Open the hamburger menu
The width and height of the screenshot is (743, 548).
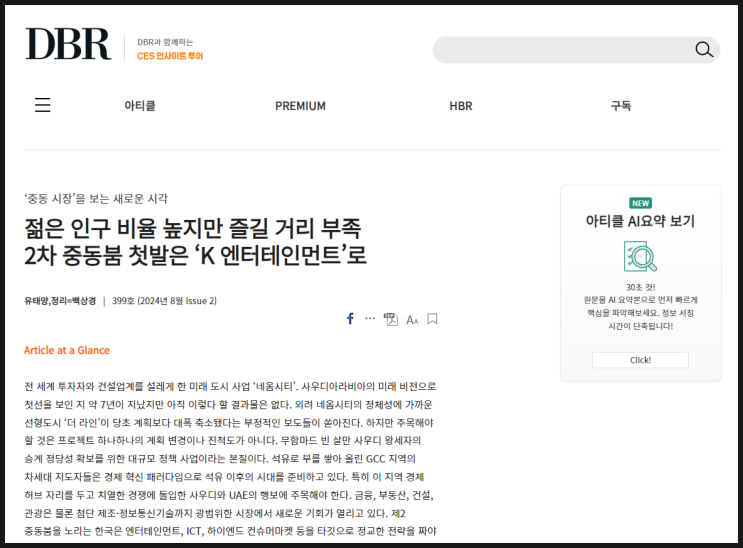coord(43,105)
